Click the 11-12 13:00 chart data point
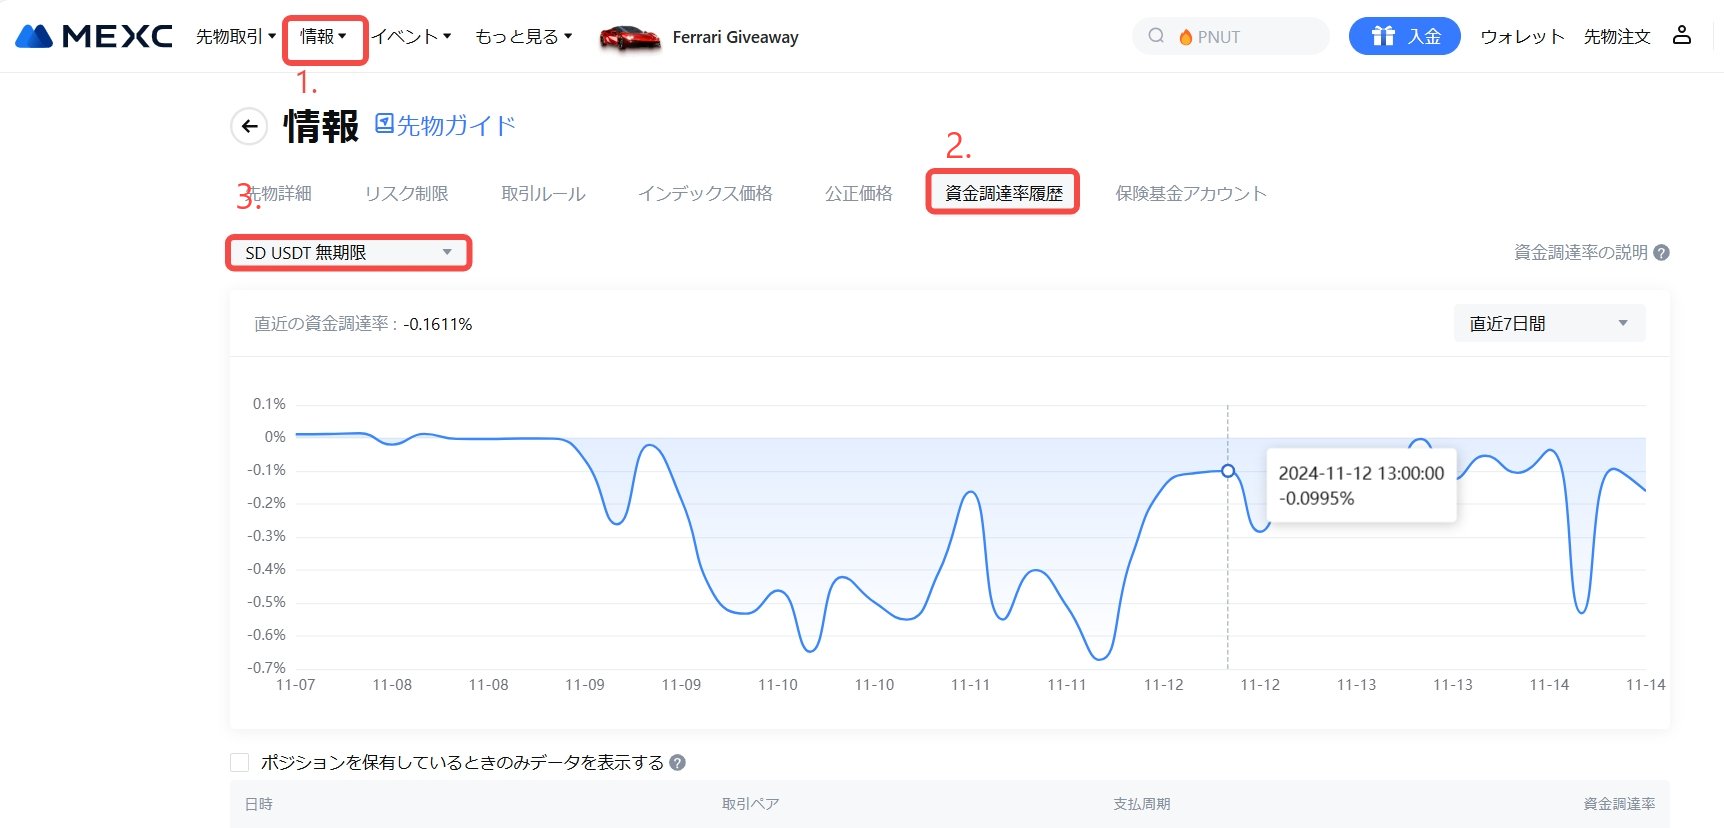 pyautogui.click(x=1228, y=471)
